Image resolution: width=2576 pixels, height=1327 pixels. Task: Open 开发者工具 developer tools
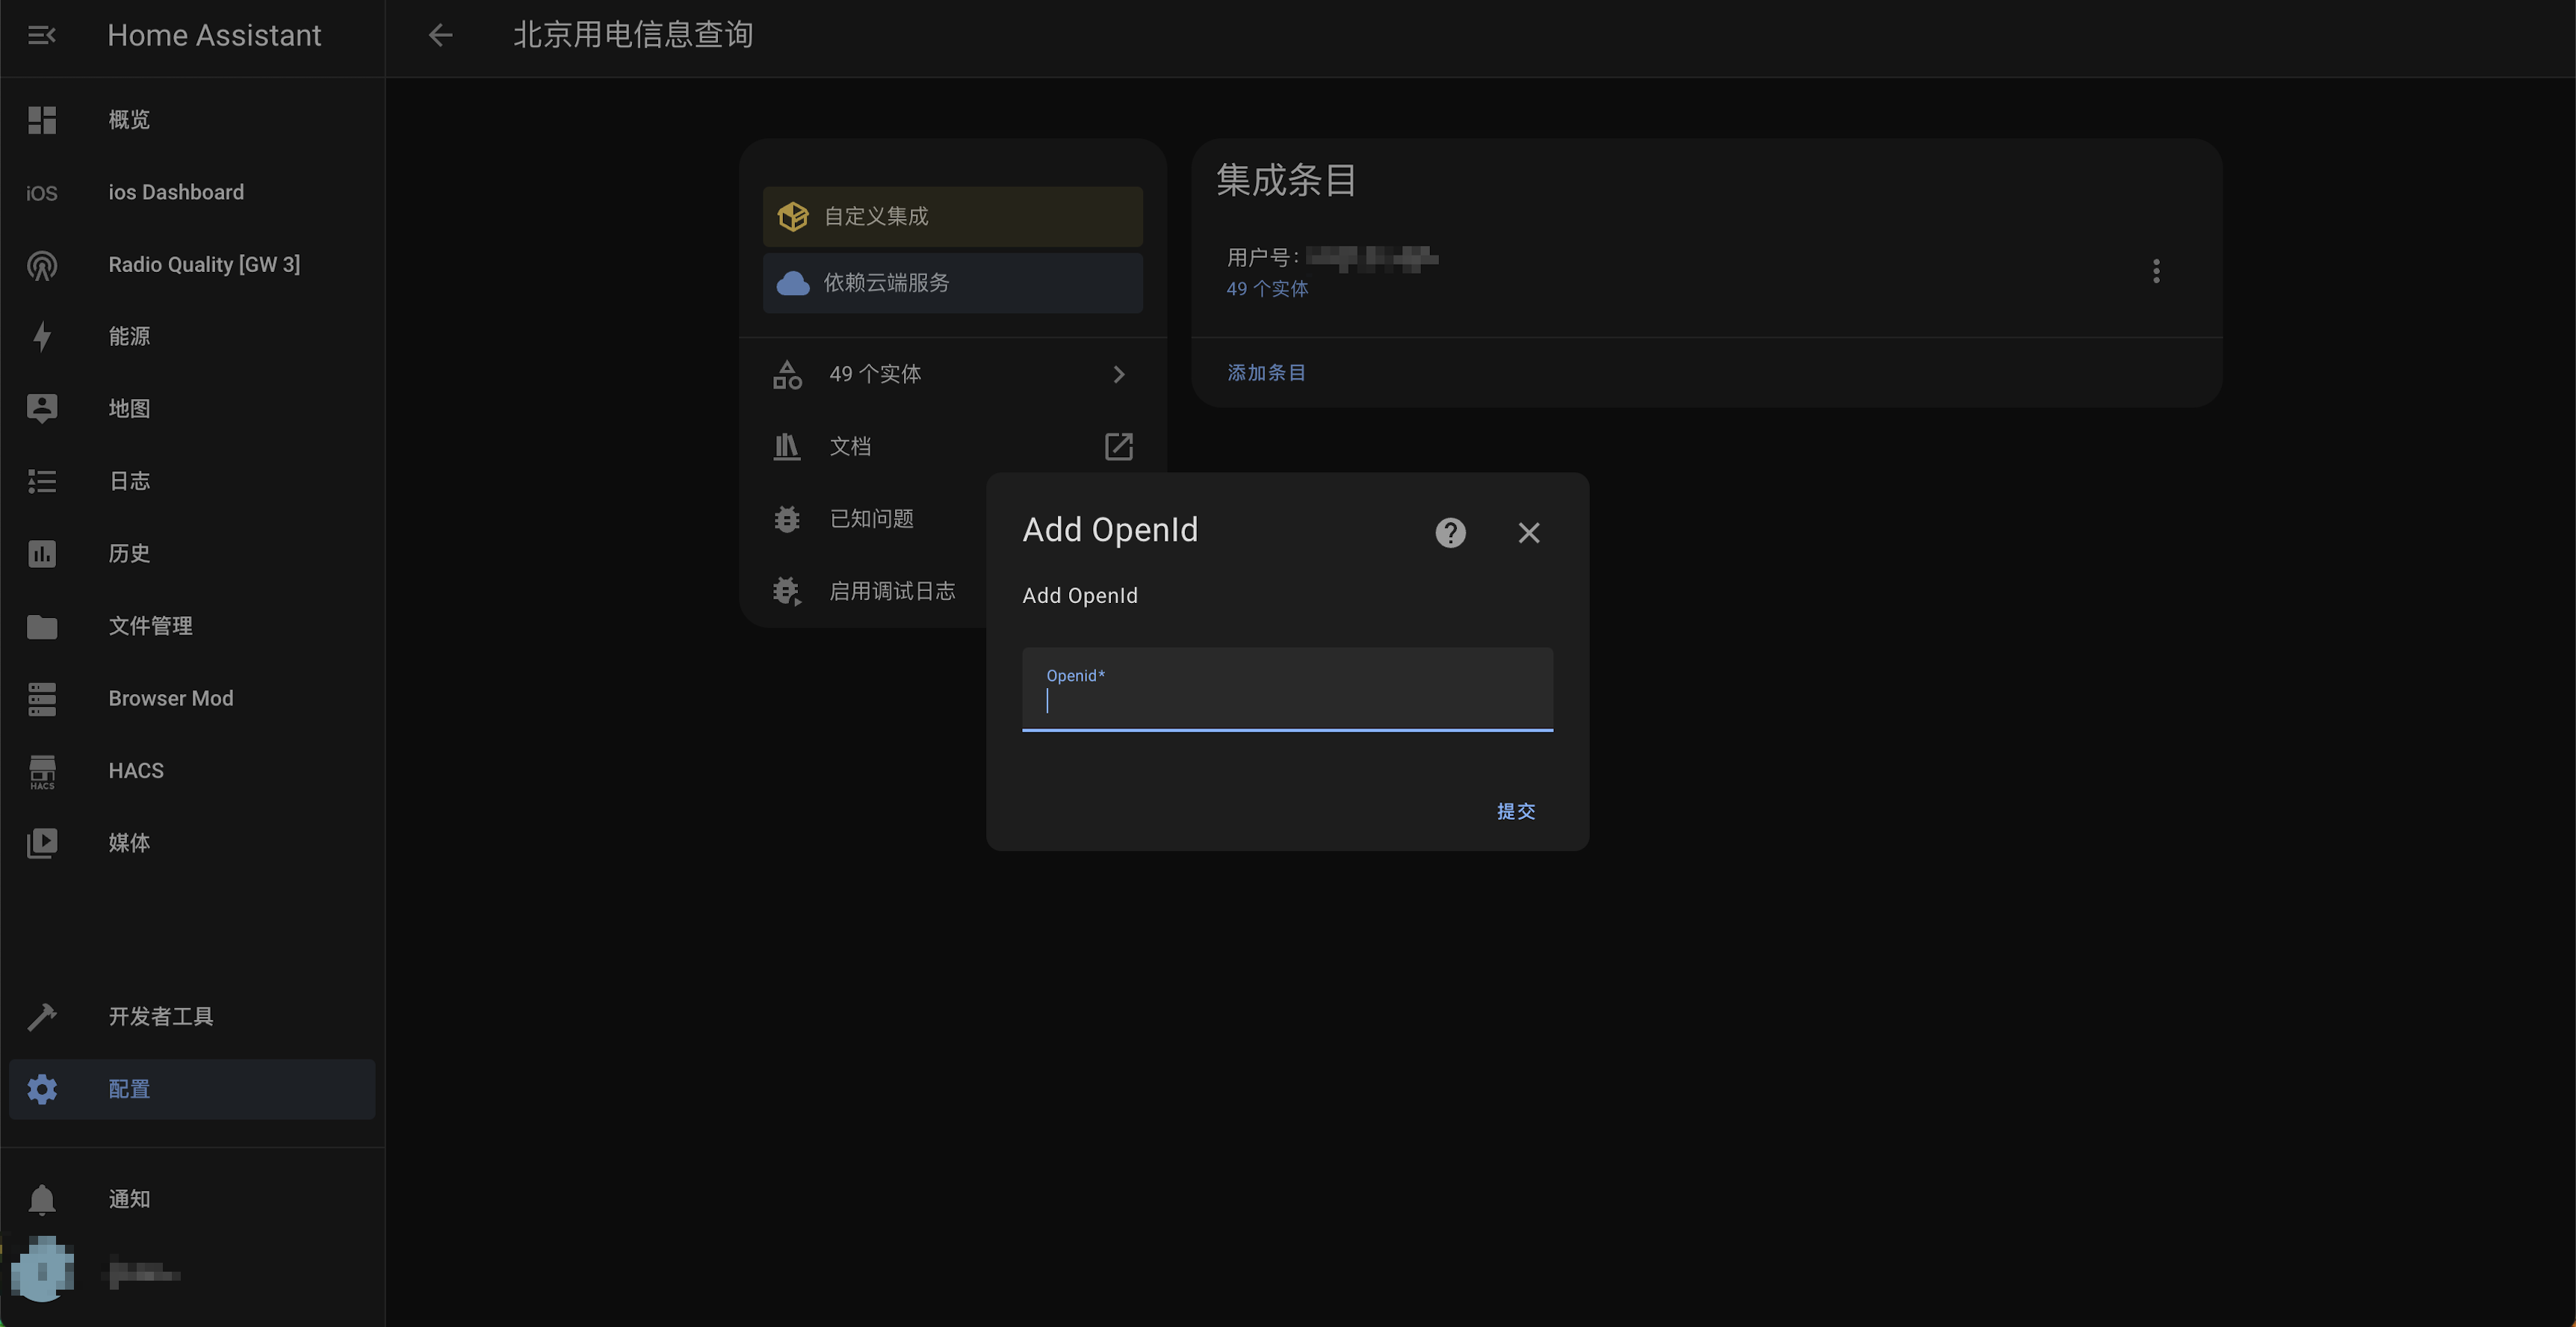(x=160, y=1017)
